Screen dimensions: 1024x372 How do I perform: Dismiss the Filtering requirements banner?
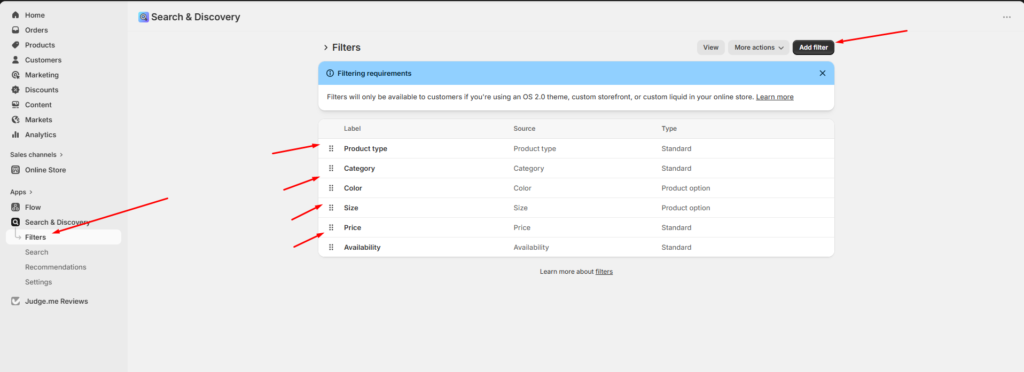(x=822, y=73)
